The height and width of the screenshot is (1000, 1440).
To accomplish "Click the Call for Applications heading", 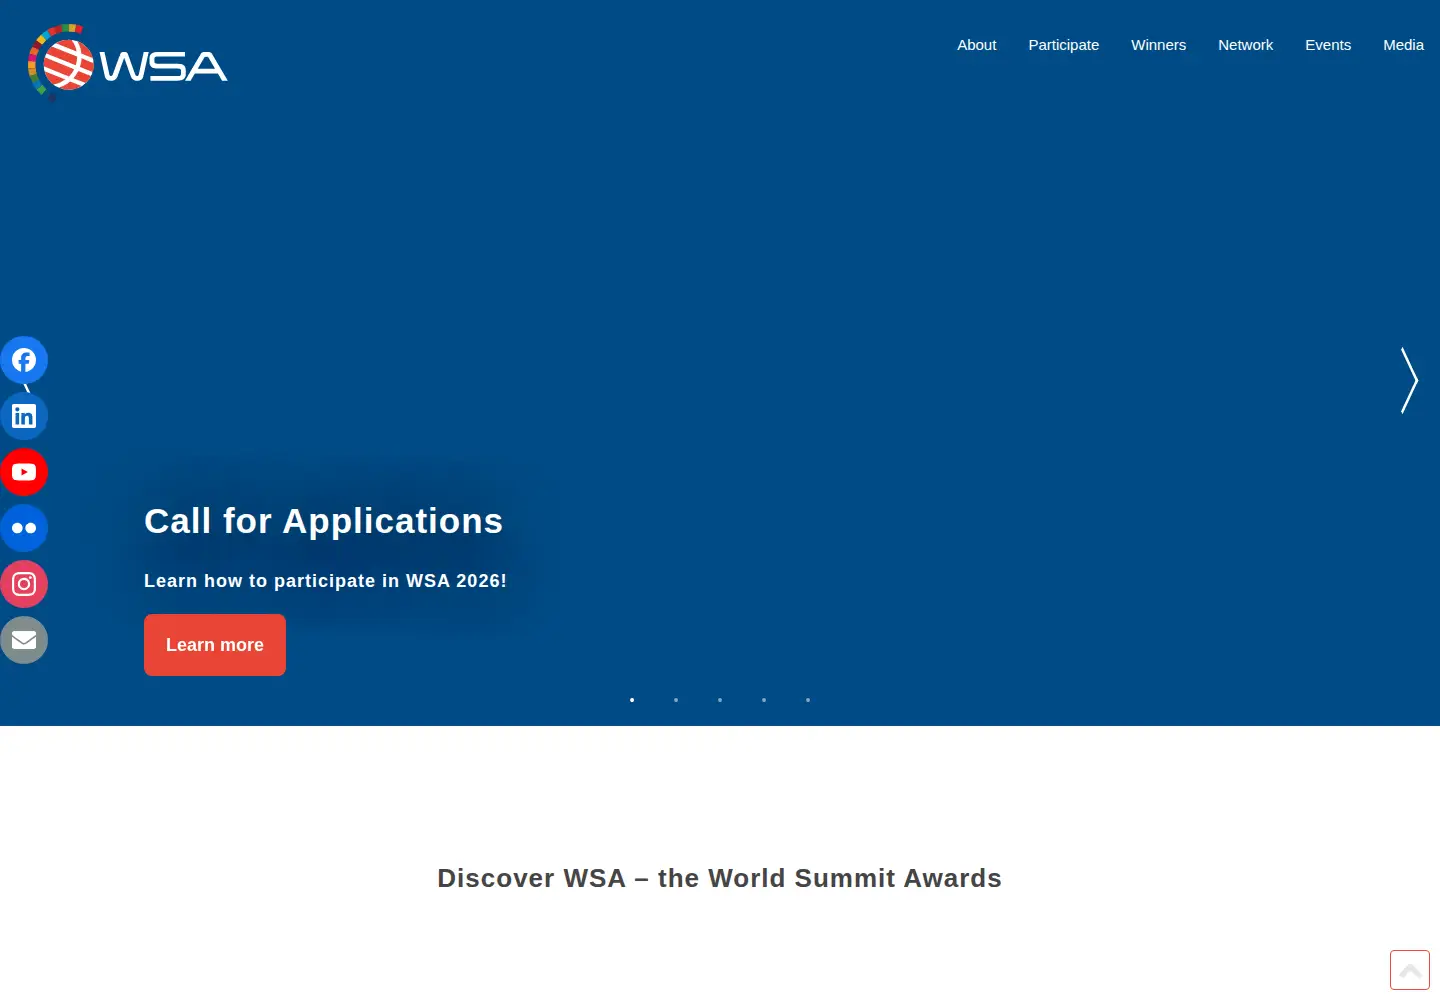I will [x=323, y=521].
